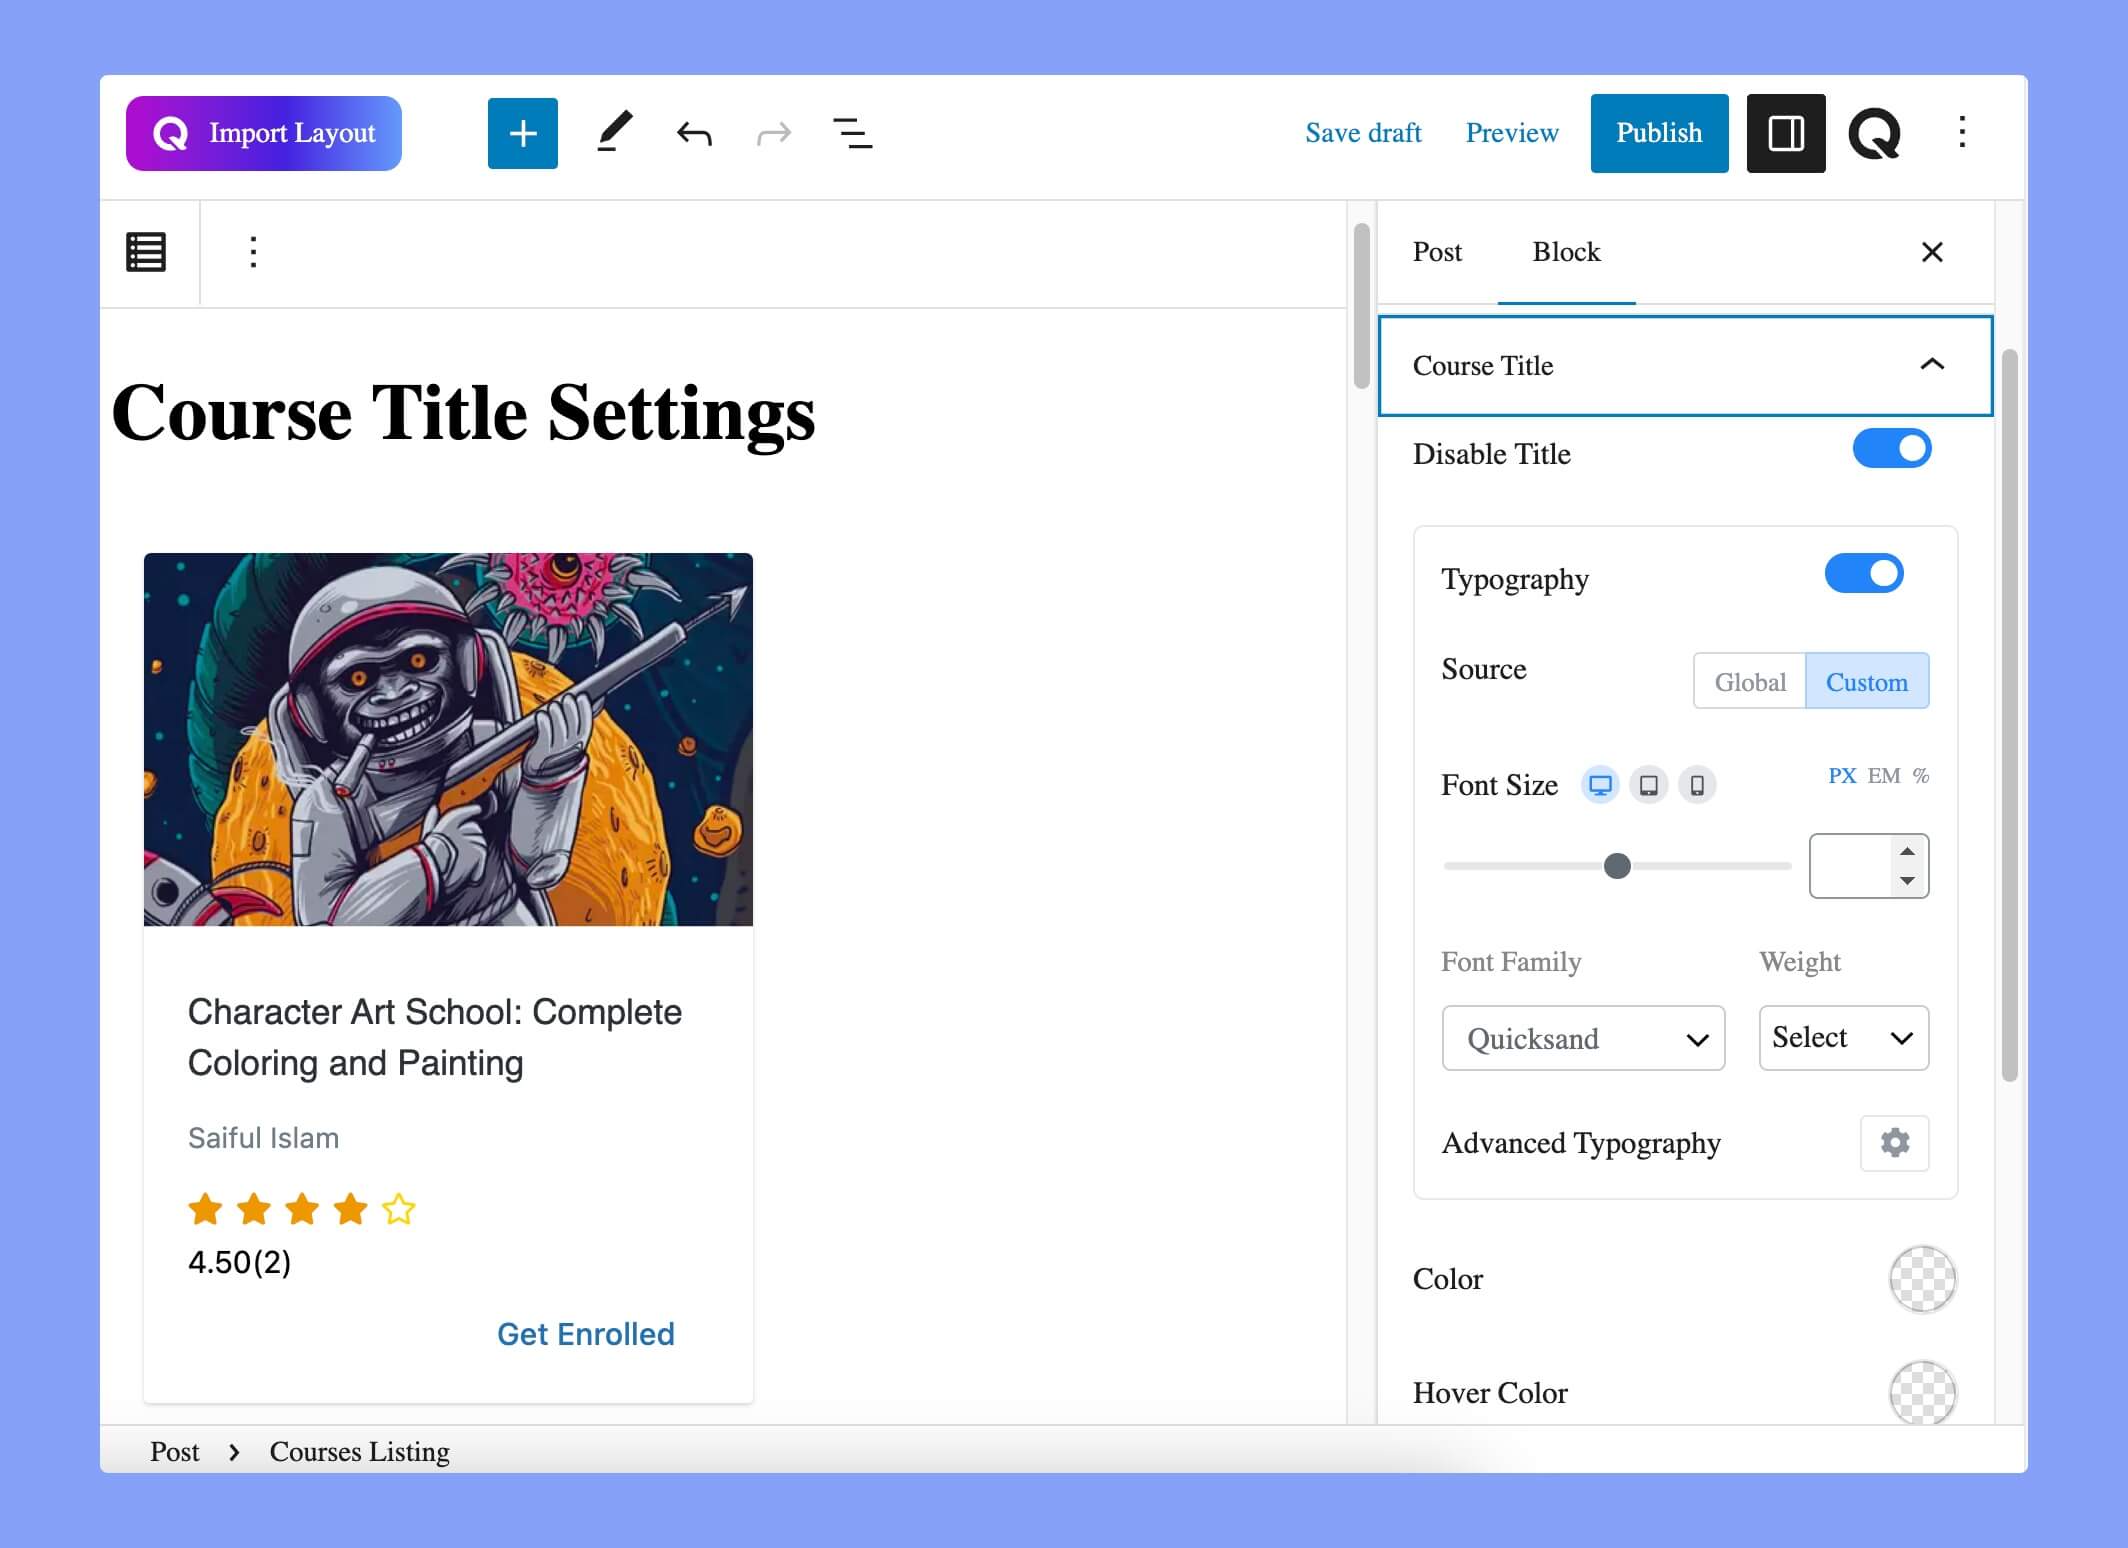Click the sidebar toggle panel icon
The width and height of the screenshot is (2128, 1548).
(x=1788, y=132)
